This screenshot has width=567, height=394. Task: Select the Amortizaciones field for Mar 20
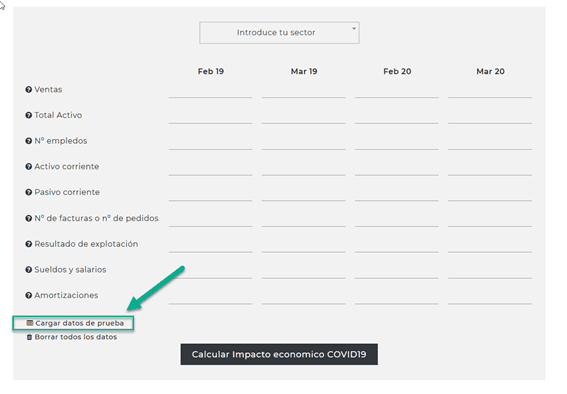tap(490, 296)
